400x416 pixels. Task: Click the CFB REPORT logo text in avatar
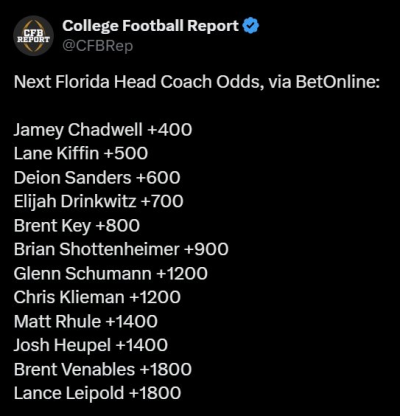click(x=33, y=36)
